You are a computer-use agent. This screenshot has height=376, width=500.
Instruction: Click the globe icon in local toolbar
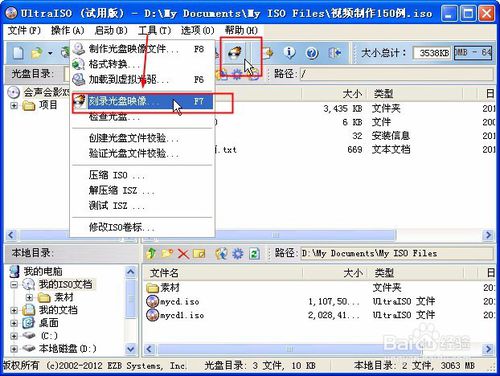[221, 254]
